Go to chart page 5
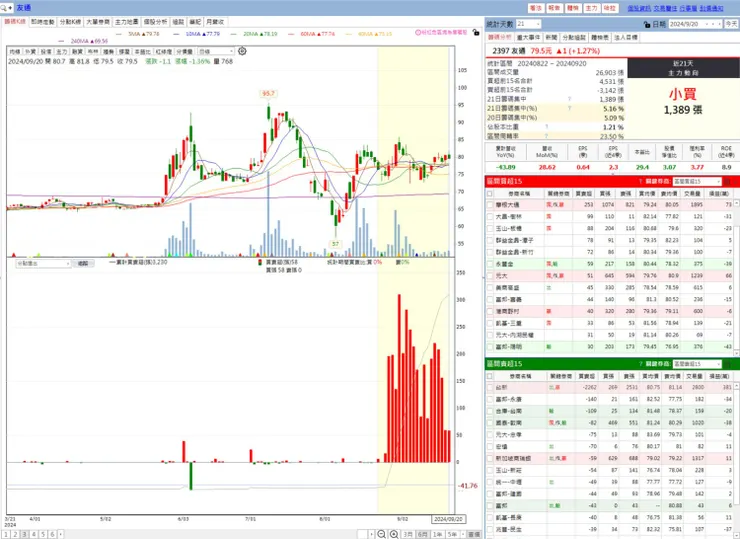Viewport: 740px width, 539px height. [x=43, y=534]
